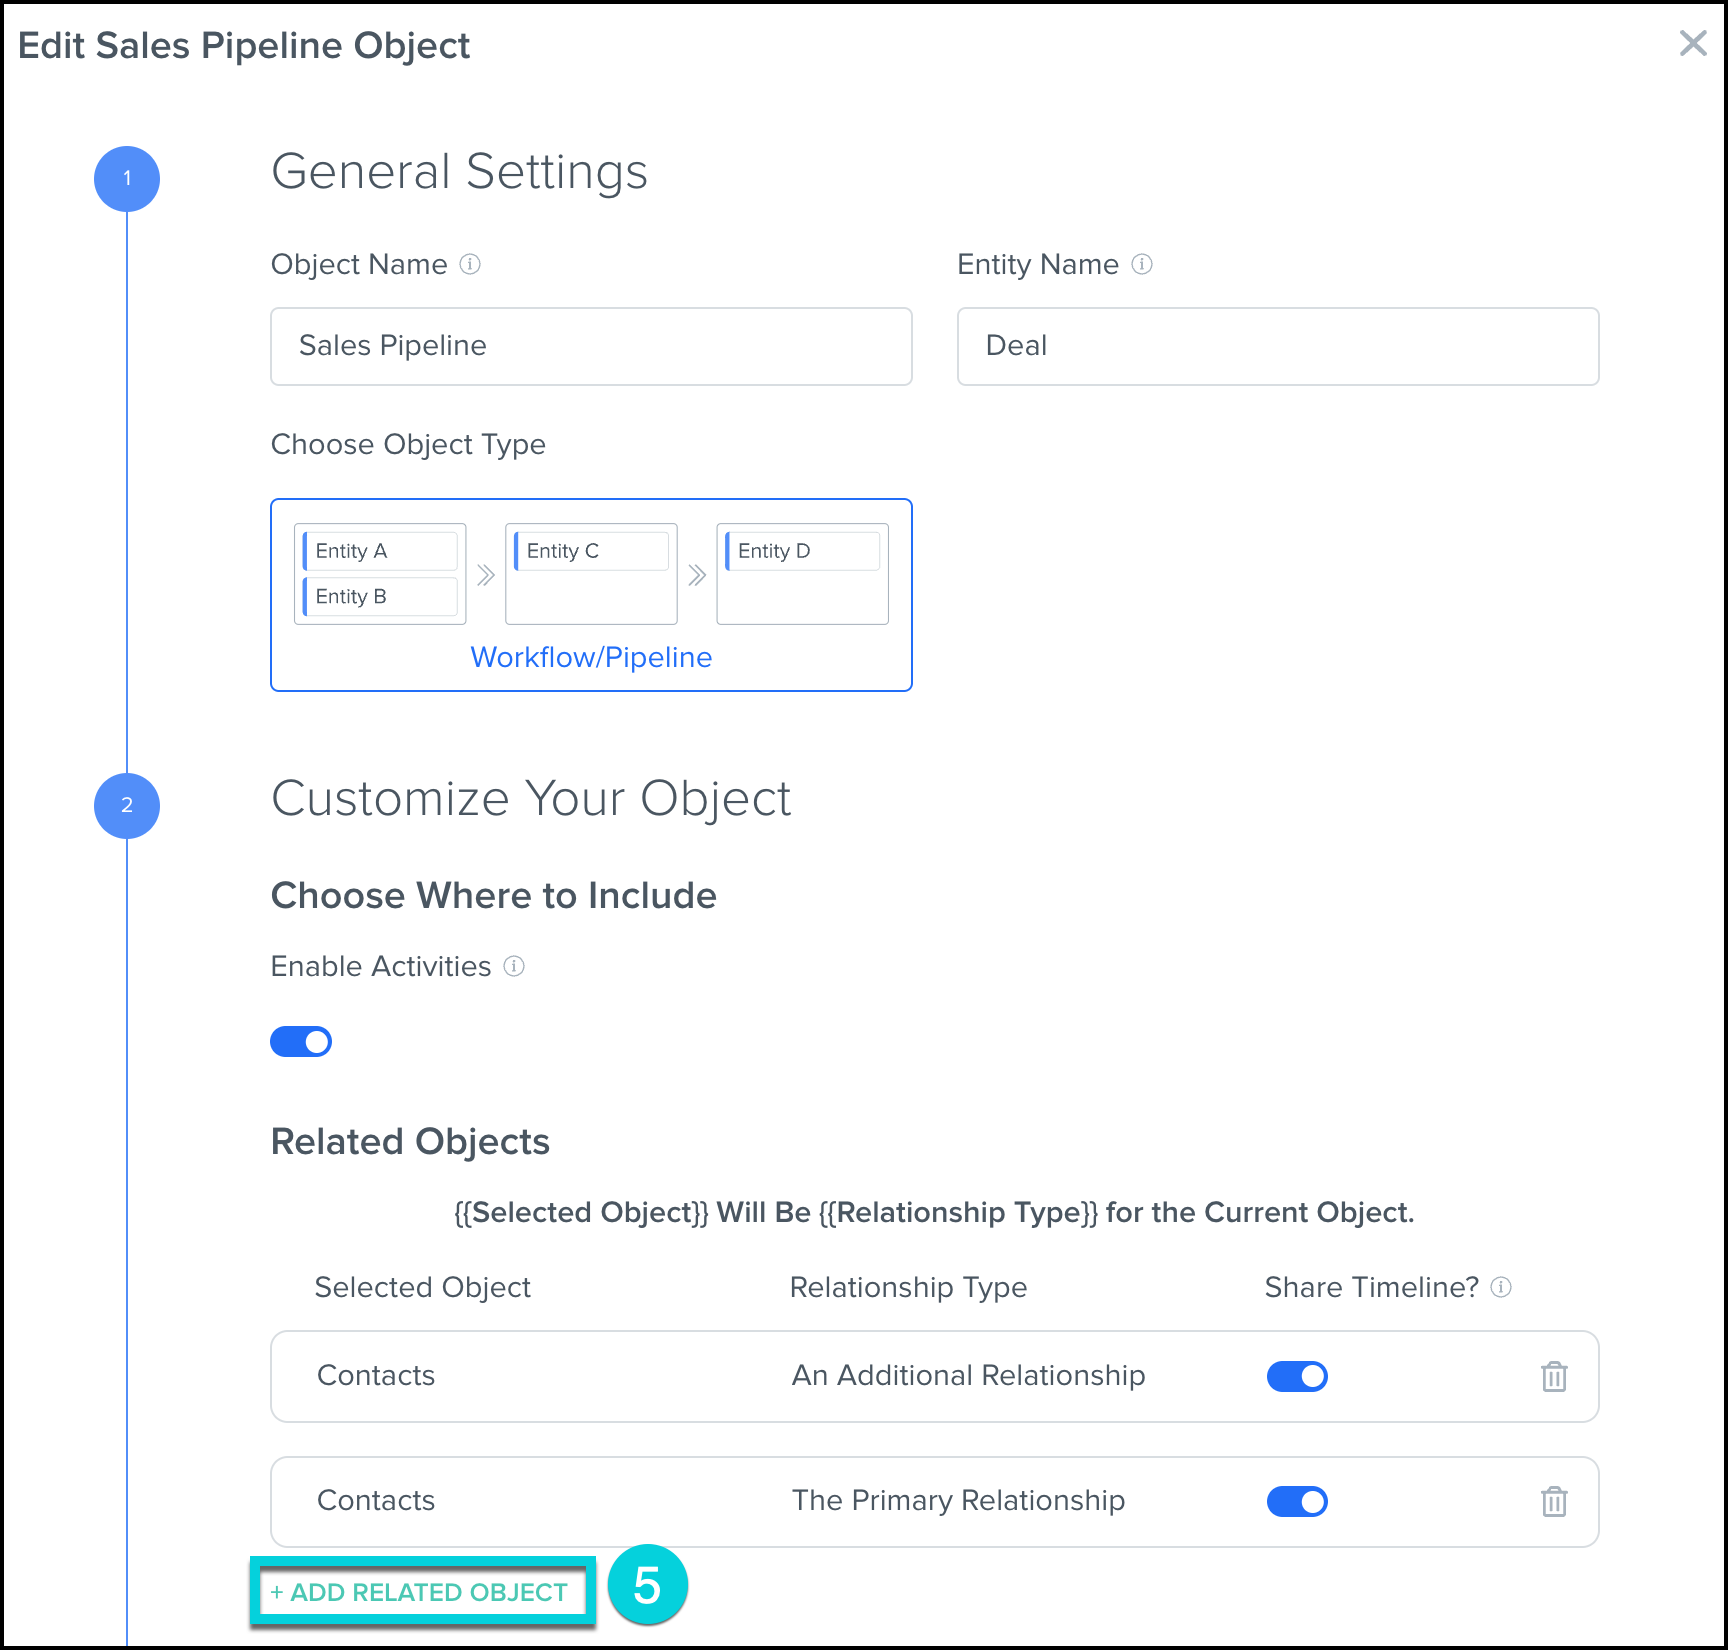
Task: Open The Primary Relationship type selector
Action: (x=958, y=1501)
